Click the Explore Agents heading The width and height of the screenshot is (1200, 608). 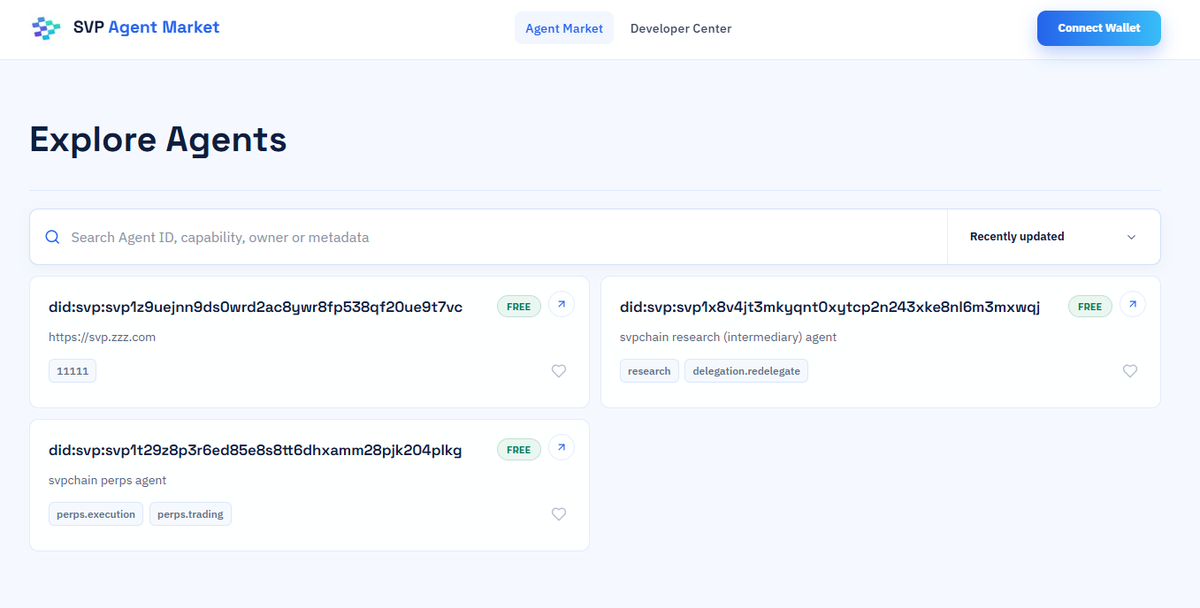158,139
